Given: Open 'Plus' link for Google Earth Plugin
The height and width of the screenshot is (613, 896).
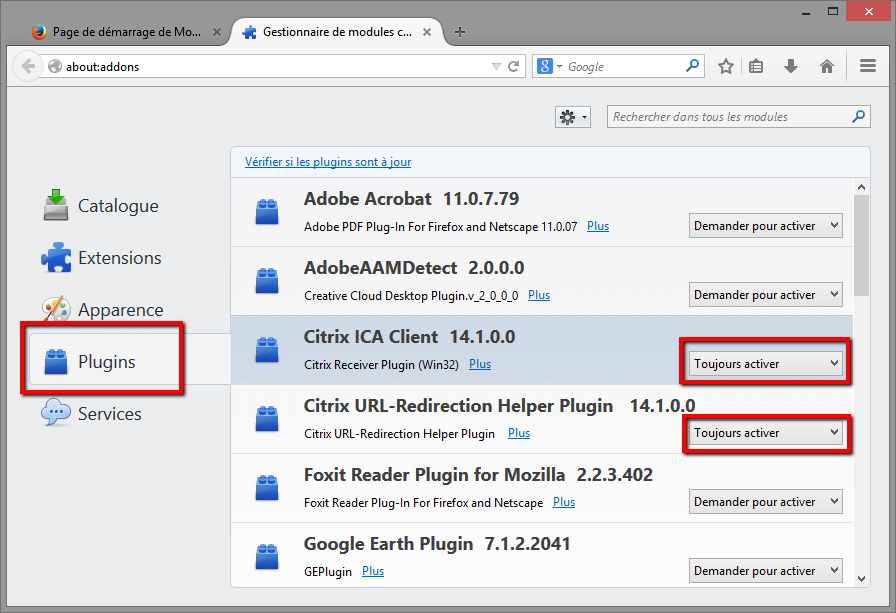Looking at the screenshot, I should [x=373, y=571].
